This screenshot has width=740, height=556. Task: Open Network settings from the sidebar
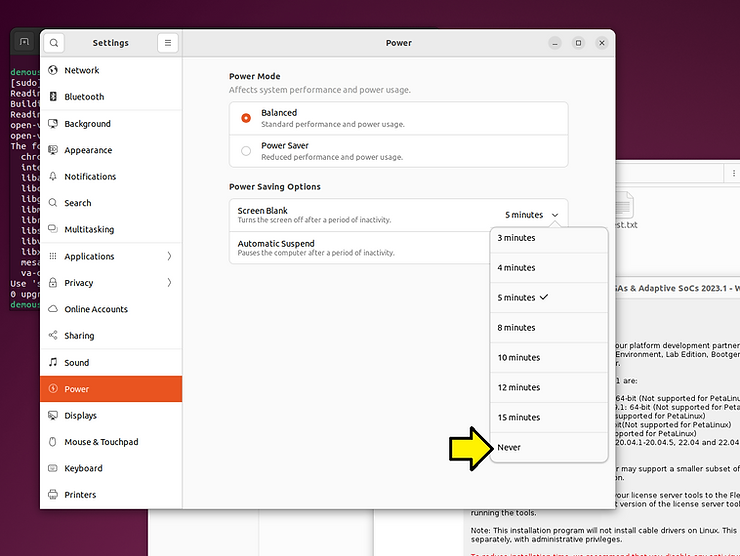[82, 71]
